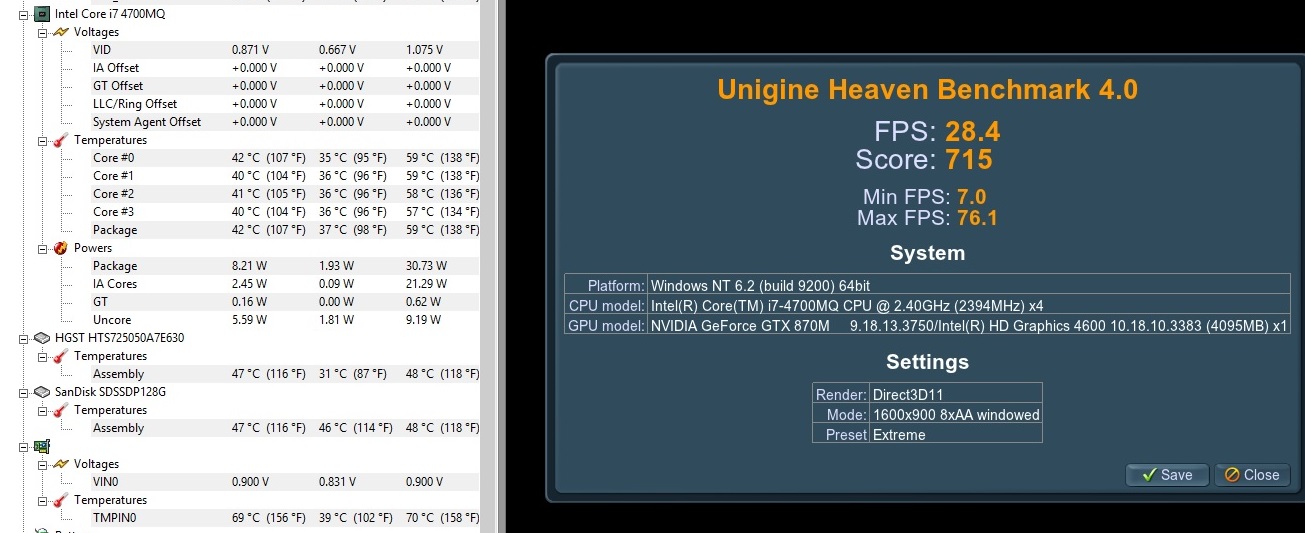Click Package power value 8.21 W

[x=249, y=266]
